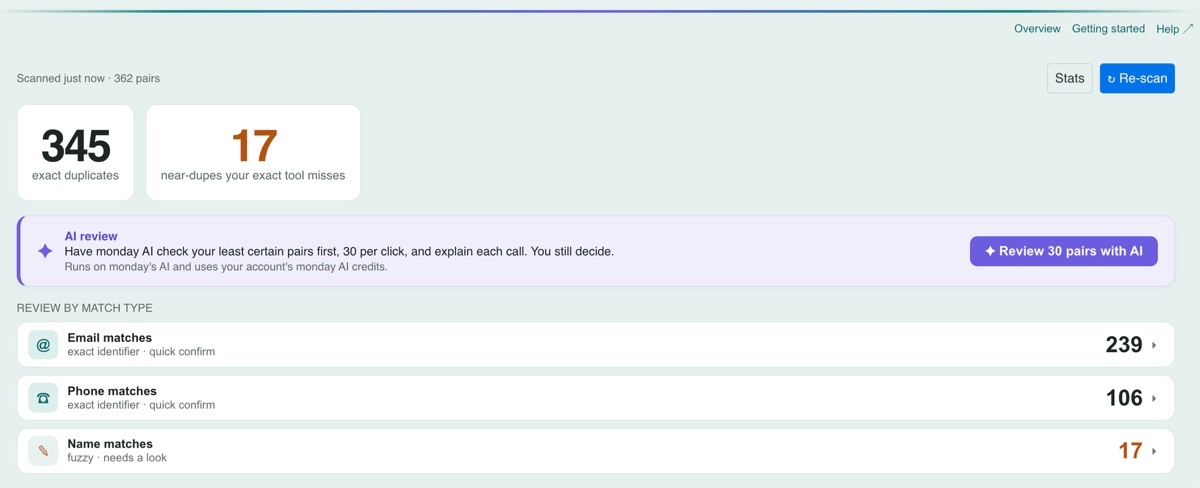Start a Re-scan
This screenshot has width=1200, height=488.
pyautogui.click(x=1137, y=78)
